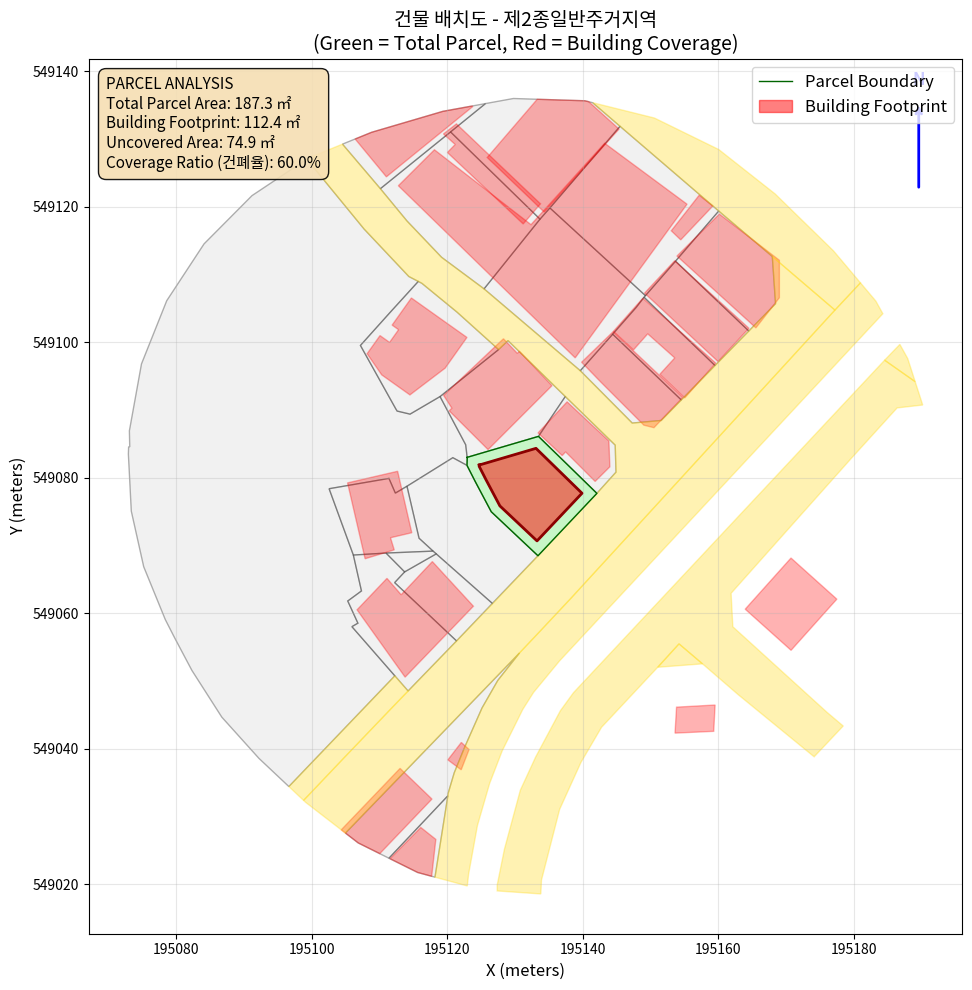972x990 pixels.
Task: Click the PARCEL ANALYSIS heading in info box
Action: tap(169, 83)
